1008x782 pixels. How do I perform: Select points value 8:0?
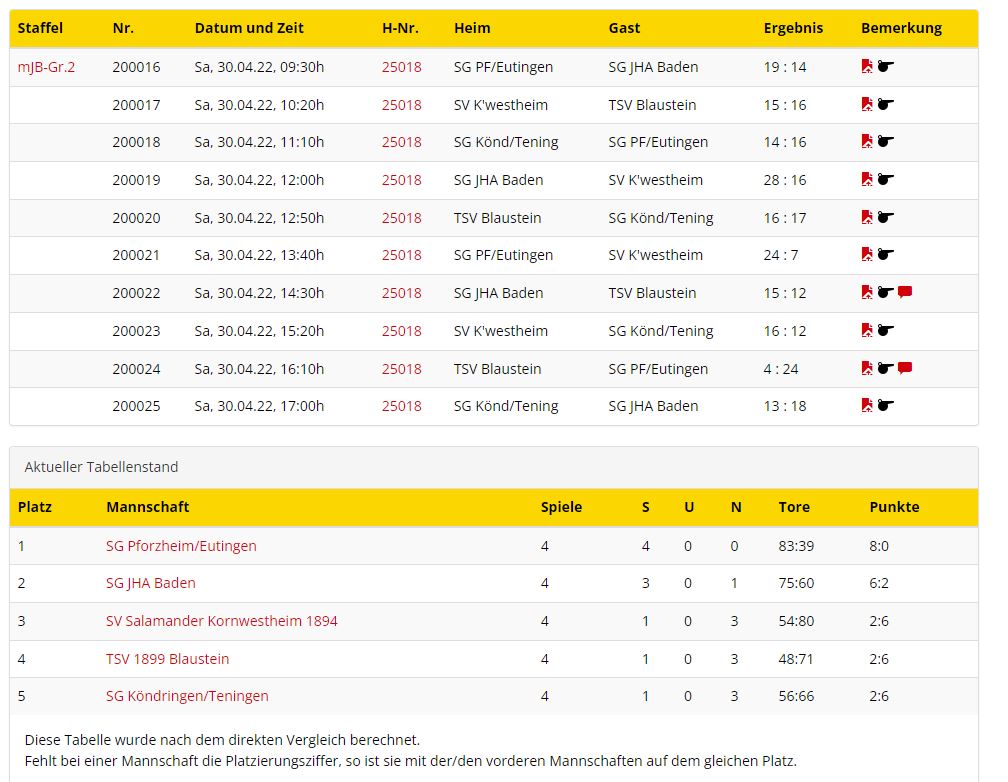(879, 547)
